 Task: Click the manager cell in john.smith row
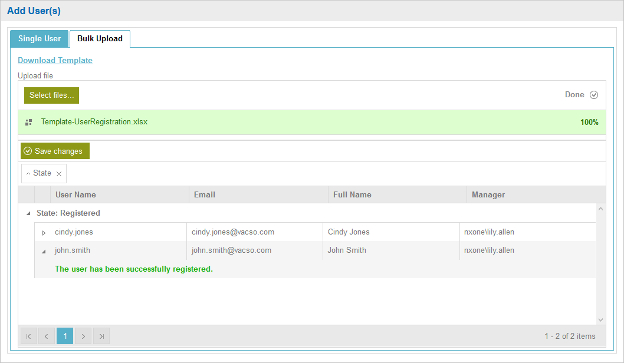coord(528,250)
